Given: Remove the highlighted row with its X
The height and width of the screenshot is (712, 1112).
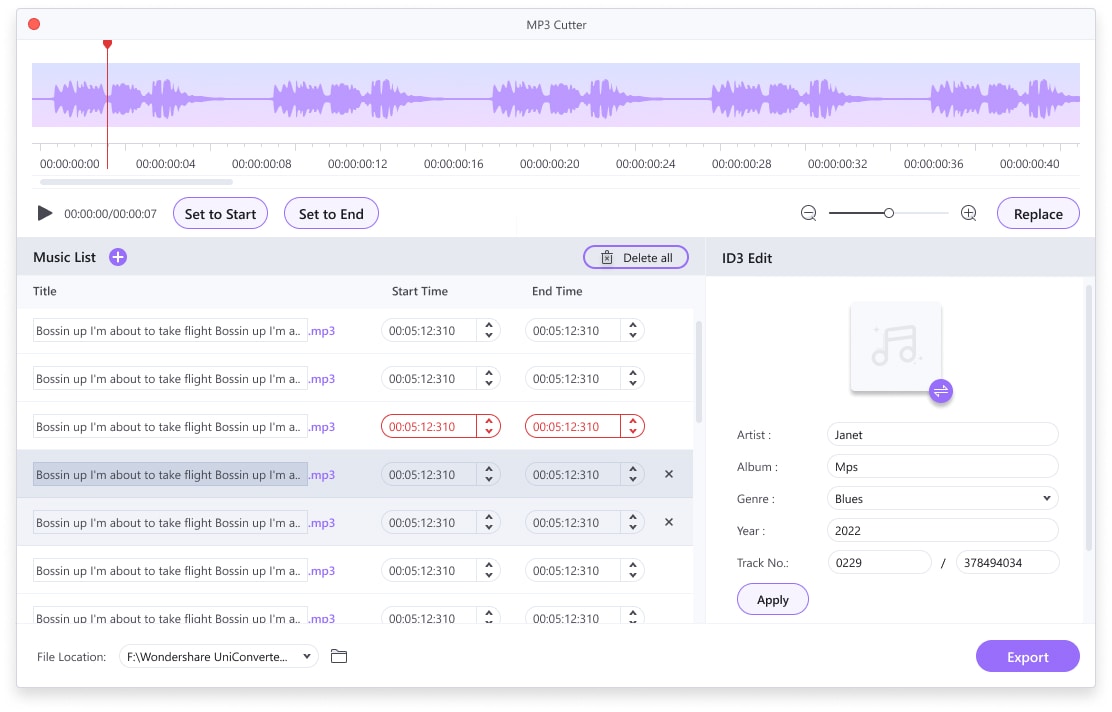Looking at the screenshot, I should click(669, 474).
